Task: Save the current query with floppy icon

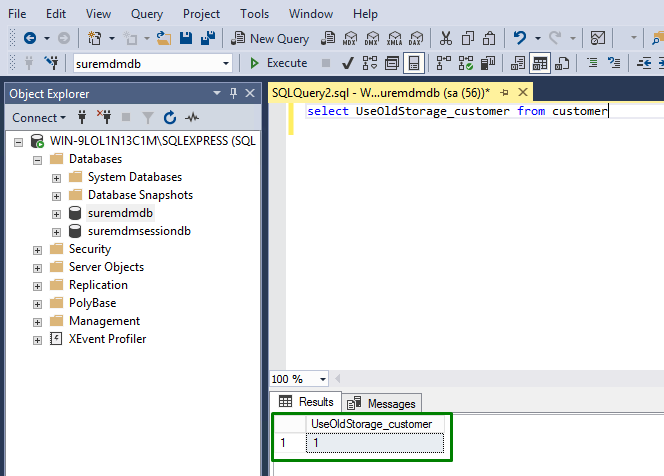Action: [x=186, y=39]
